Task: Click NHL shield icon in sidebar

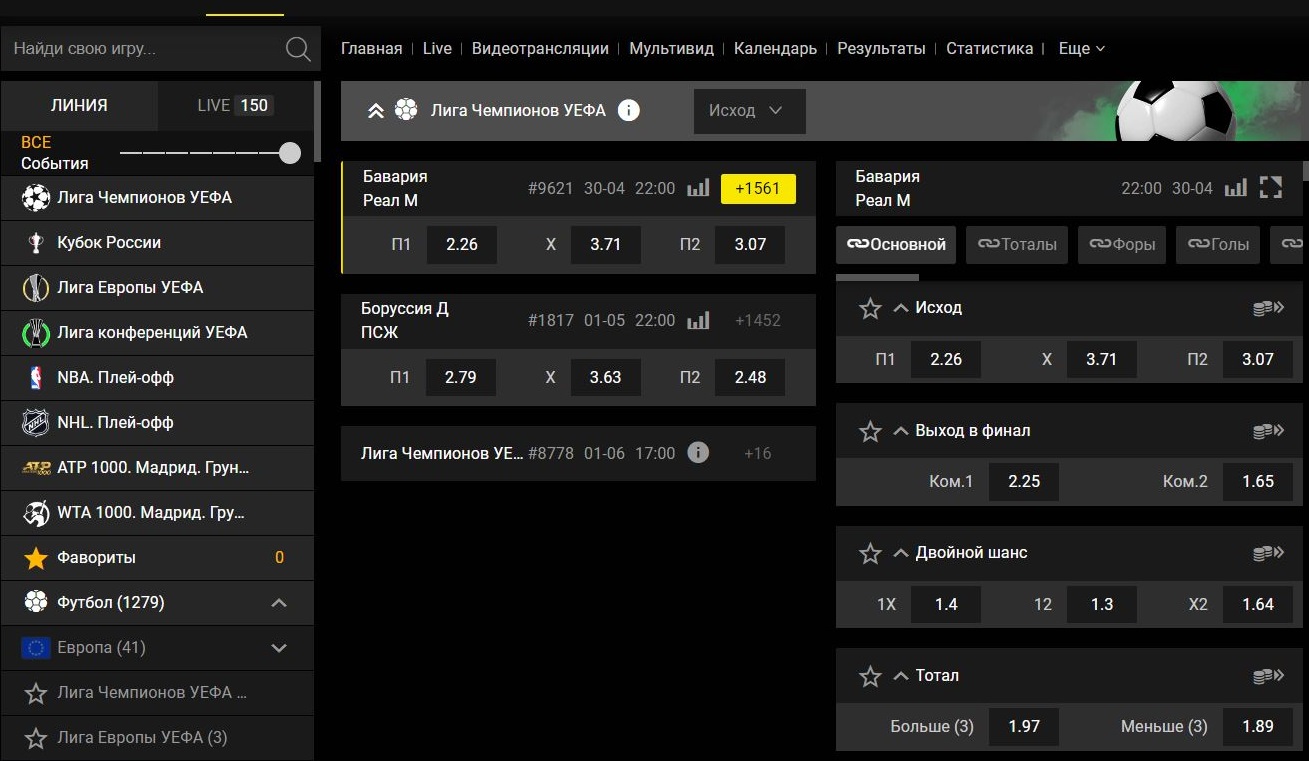Action: [36, 423]
